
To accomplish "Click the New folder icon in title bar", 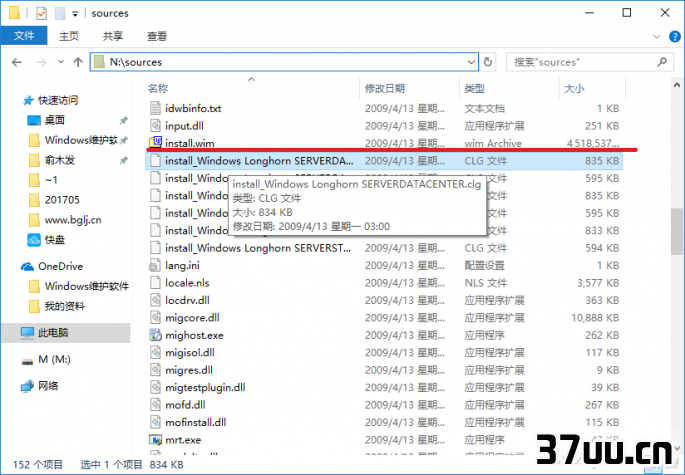I will point(60,13).
